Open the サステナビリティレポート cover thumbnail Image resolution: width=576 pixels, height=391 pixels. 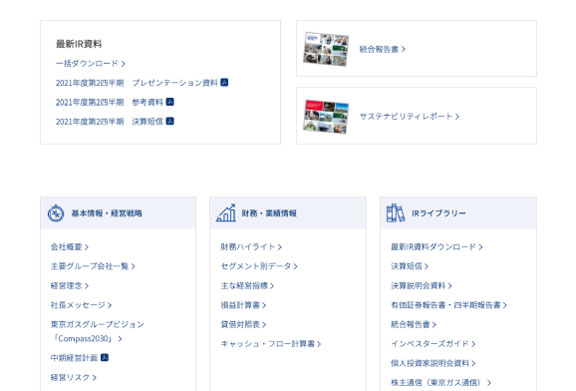click(x=326, y=116)
